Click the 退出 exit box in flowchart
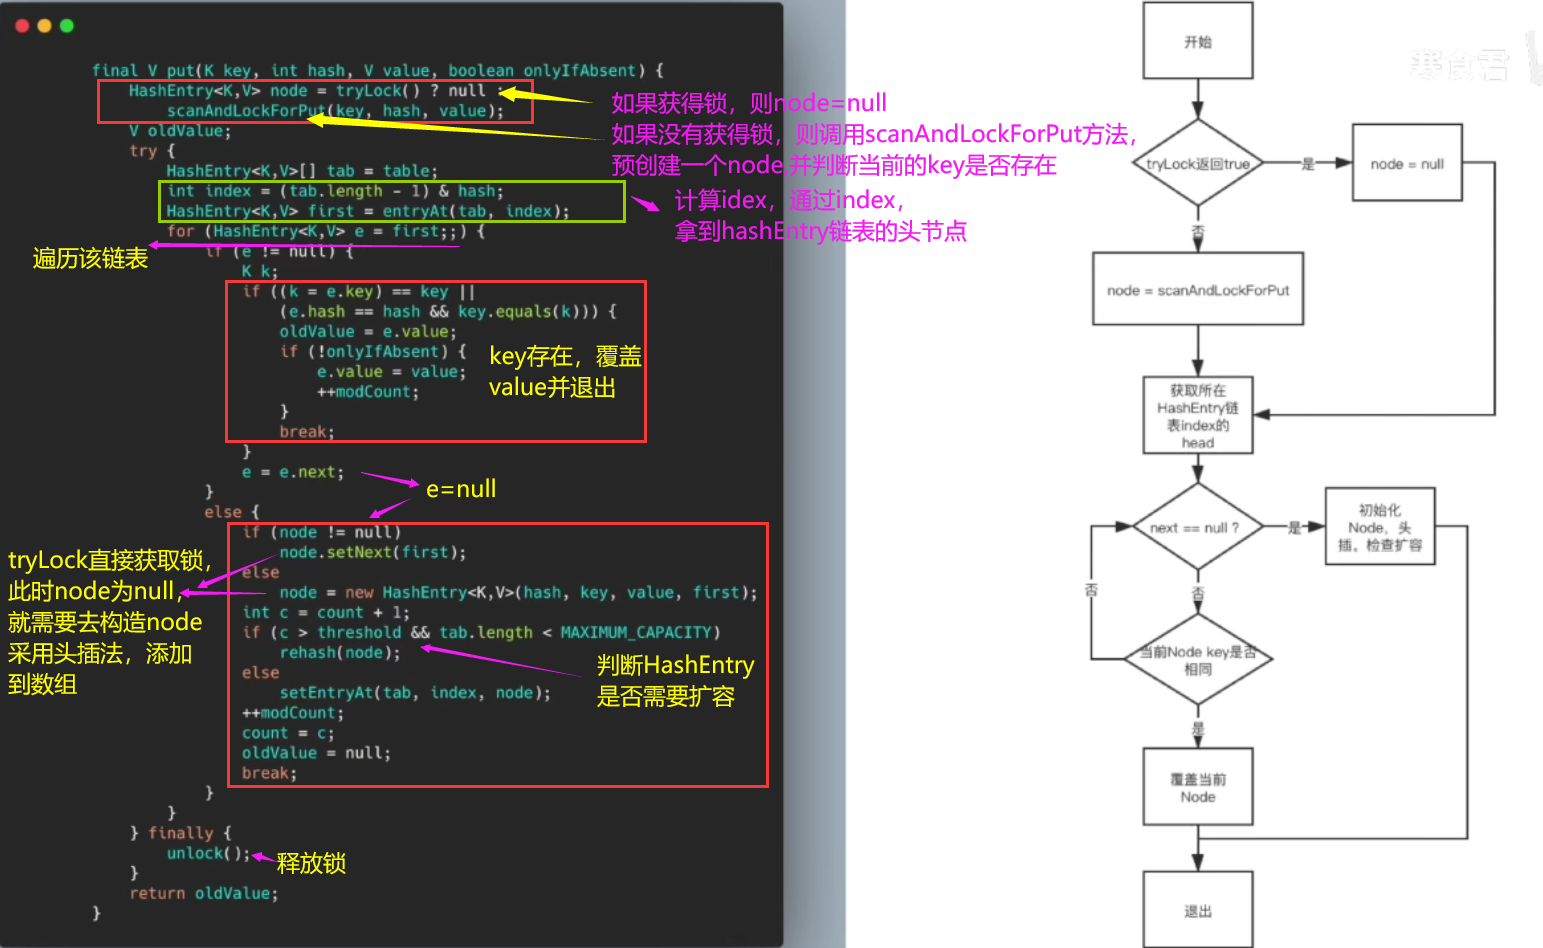Screen dimensions: 1543x948 click(x=1198, y=910)
